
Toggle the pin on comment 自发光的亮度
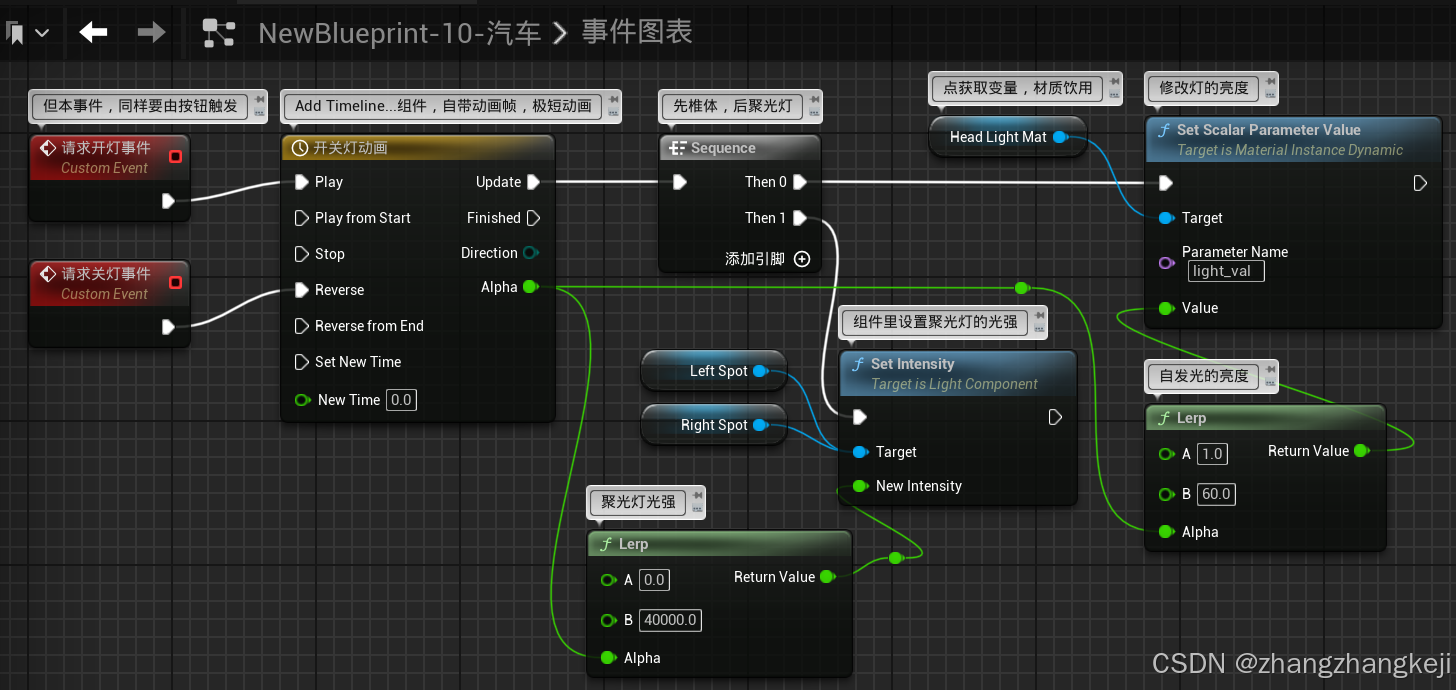[x=1270, y=369]
